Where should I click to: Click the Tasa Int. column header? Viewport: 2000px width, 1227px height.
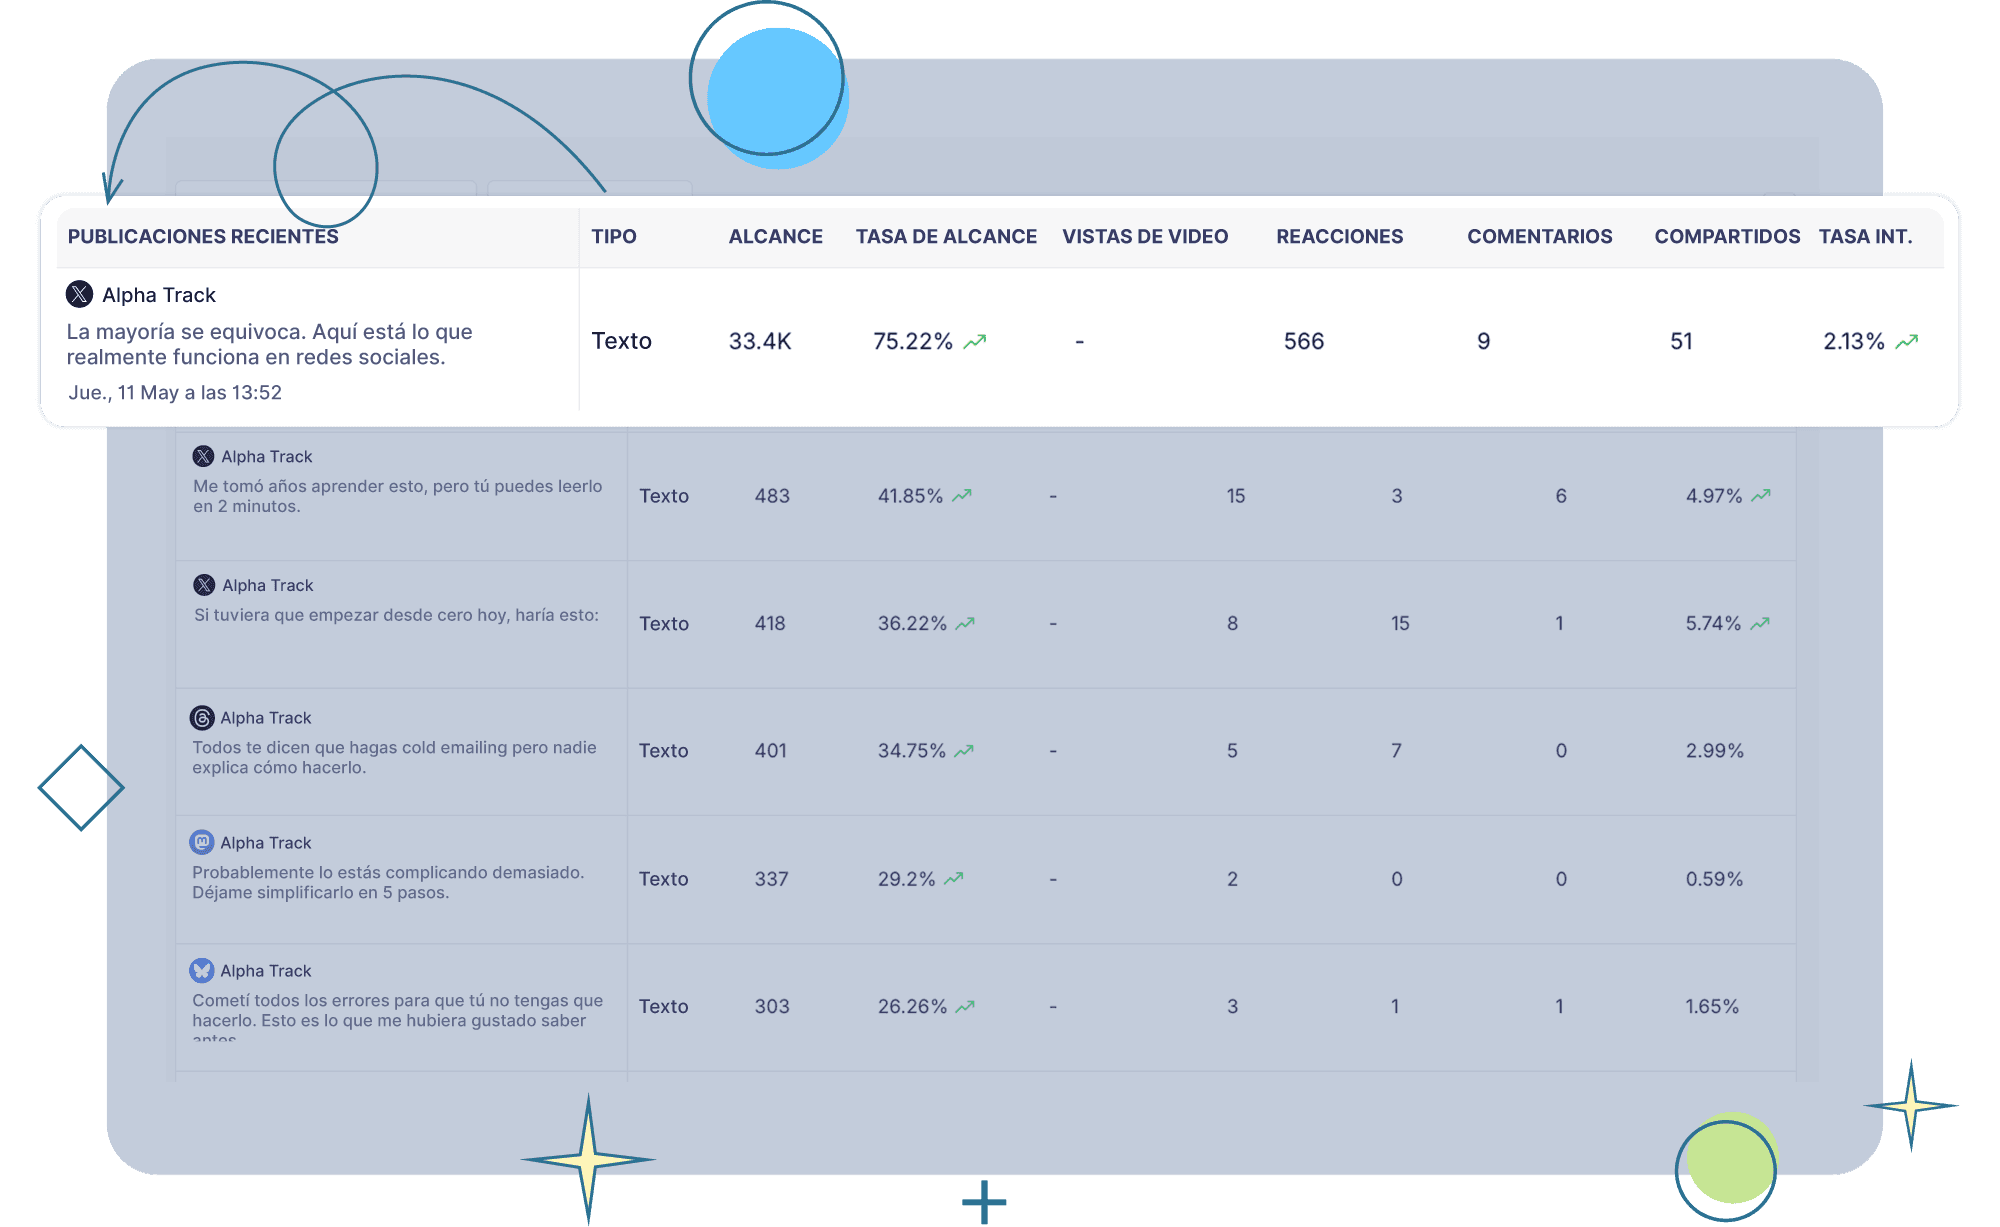click(x=1865, y=237)
